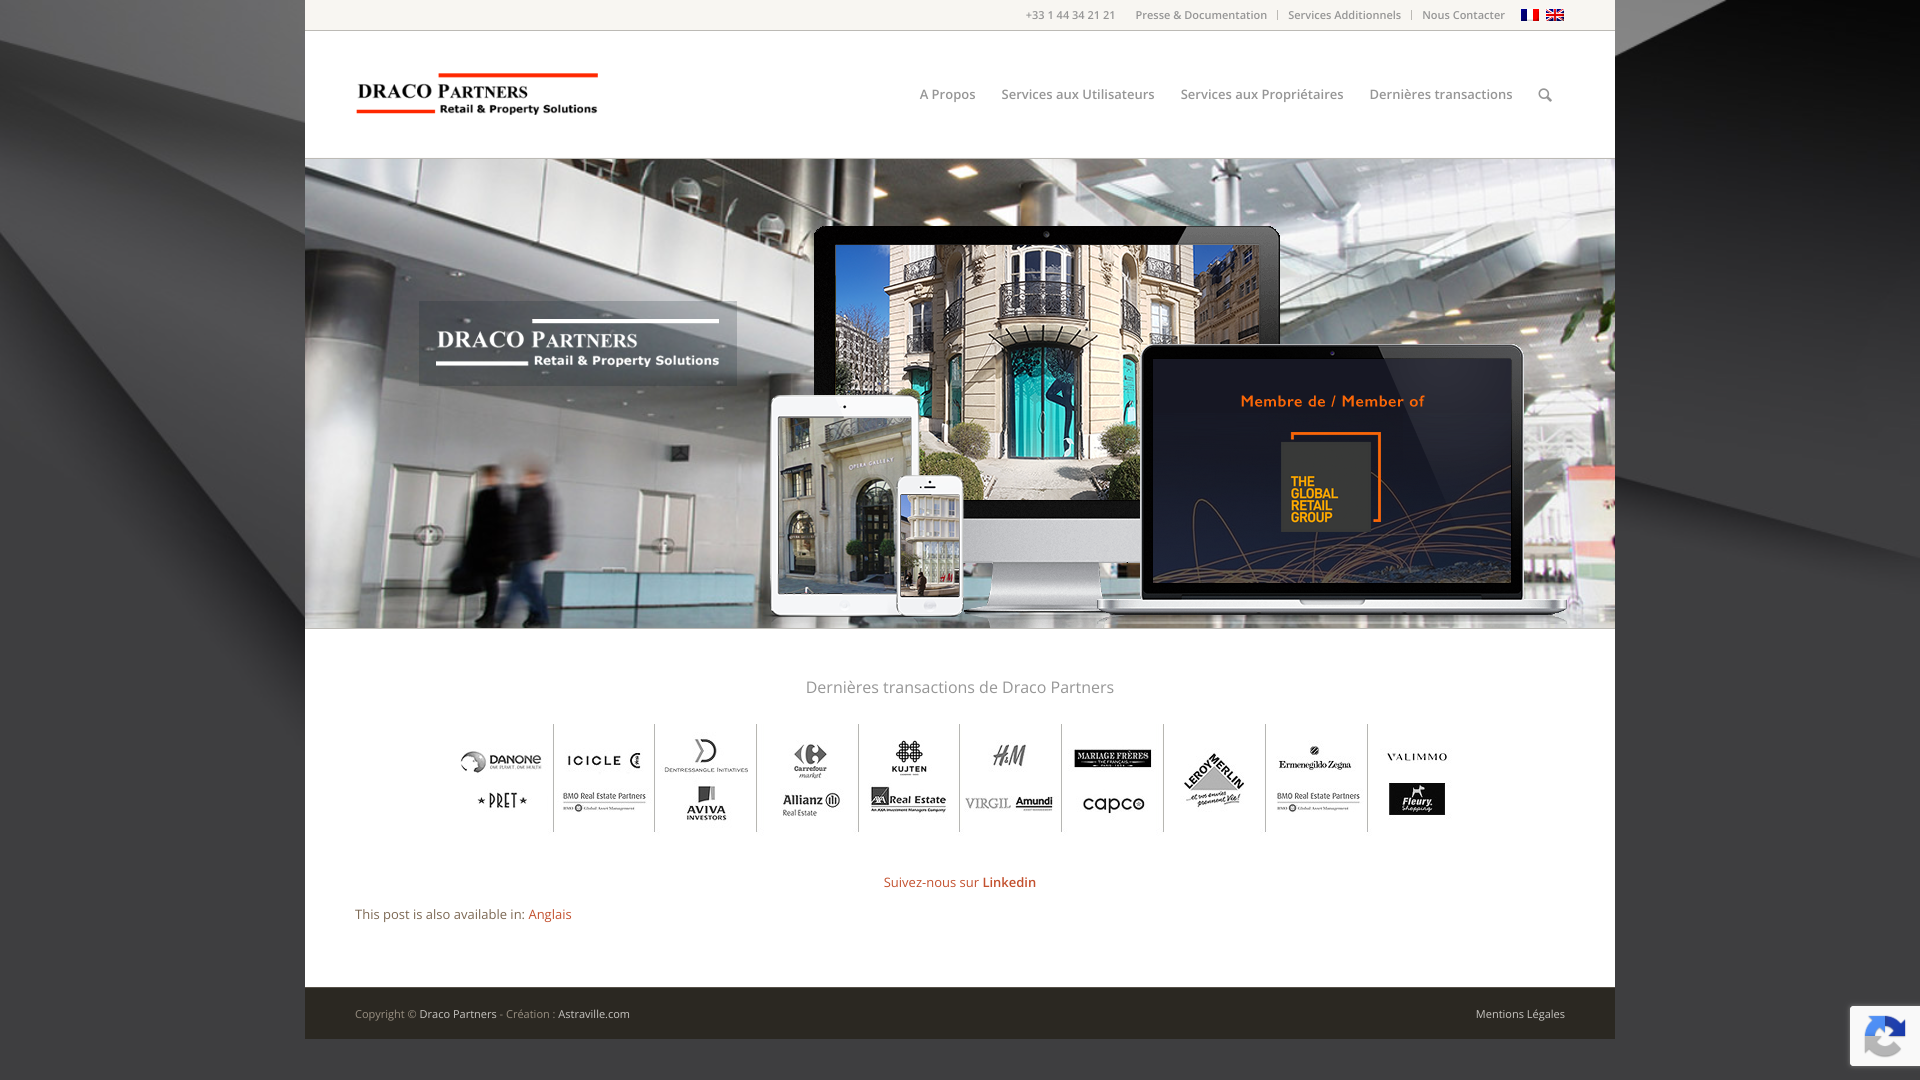Open Services Additionnels link

[1344, 15]
